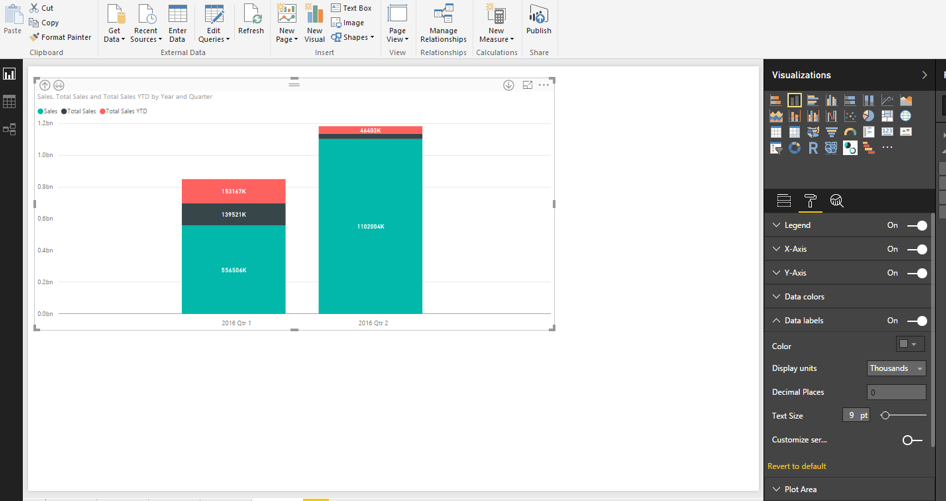Select the stacked bar chart visualization

tap(776, 100)
